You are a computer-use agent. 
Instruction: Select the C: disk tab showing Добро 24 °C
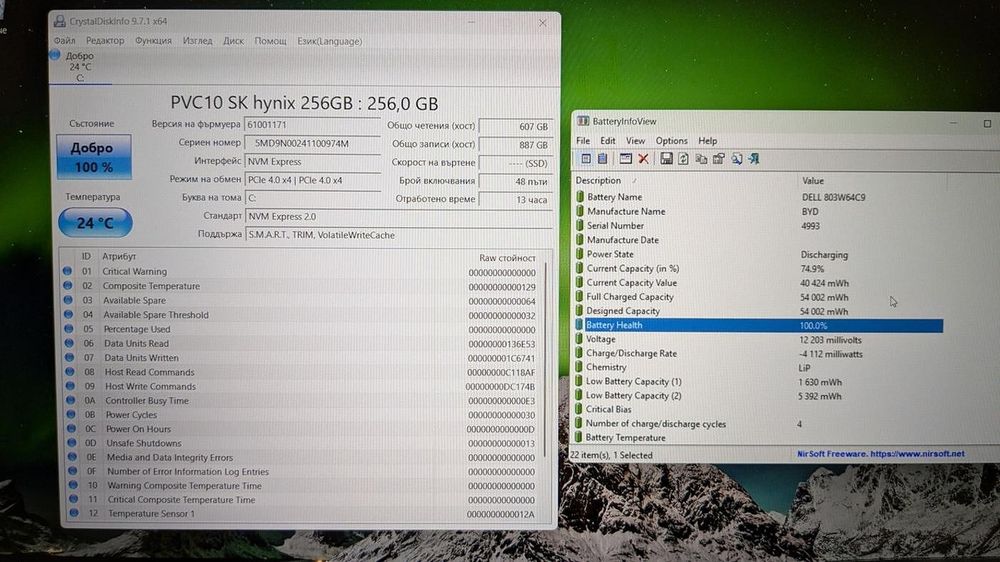pyautogui.click(x=80, y=66)
